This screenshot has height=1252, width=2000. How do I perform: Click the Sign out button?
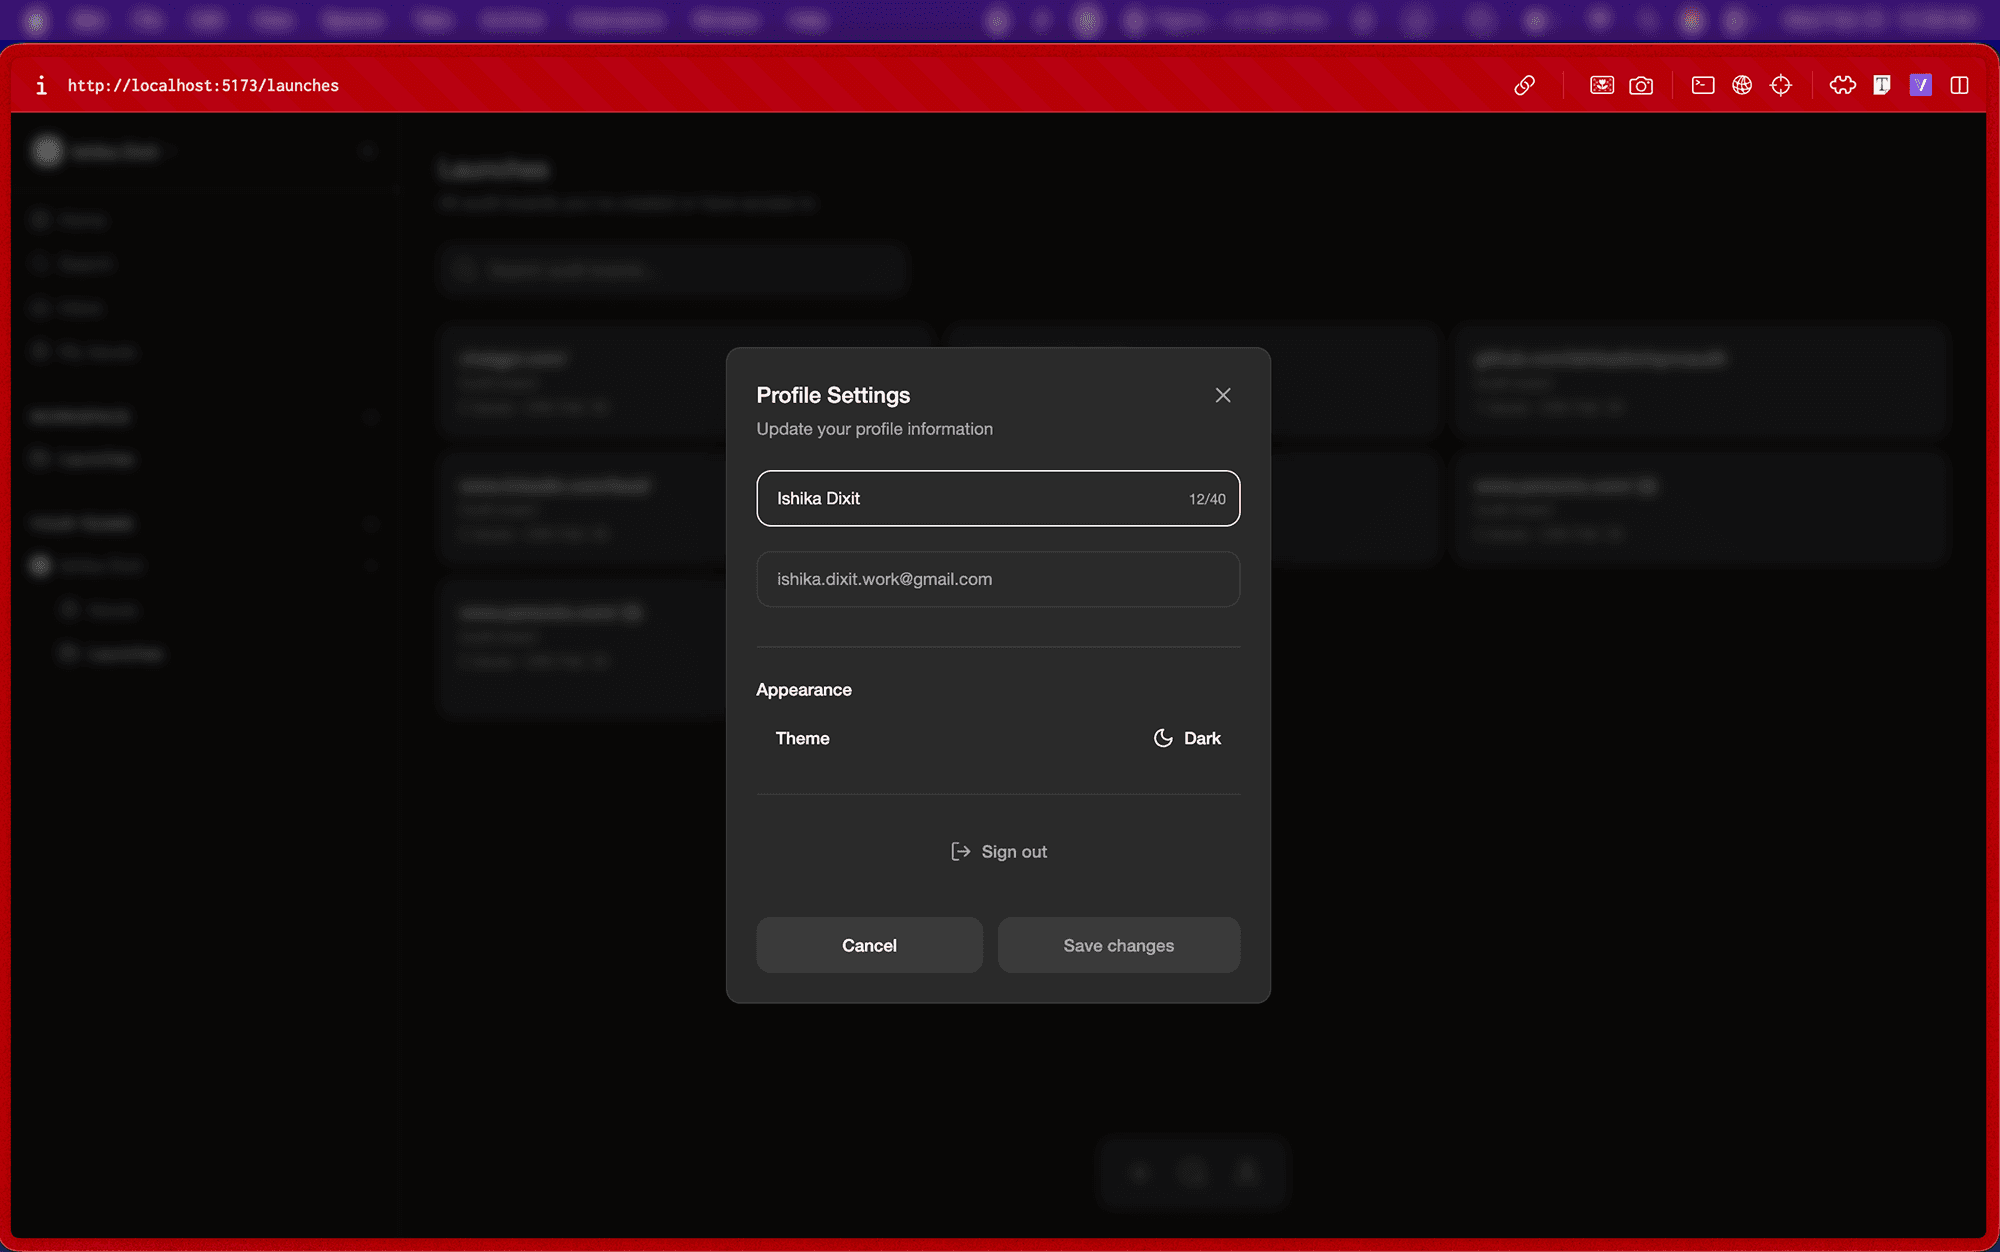point(998,851)
